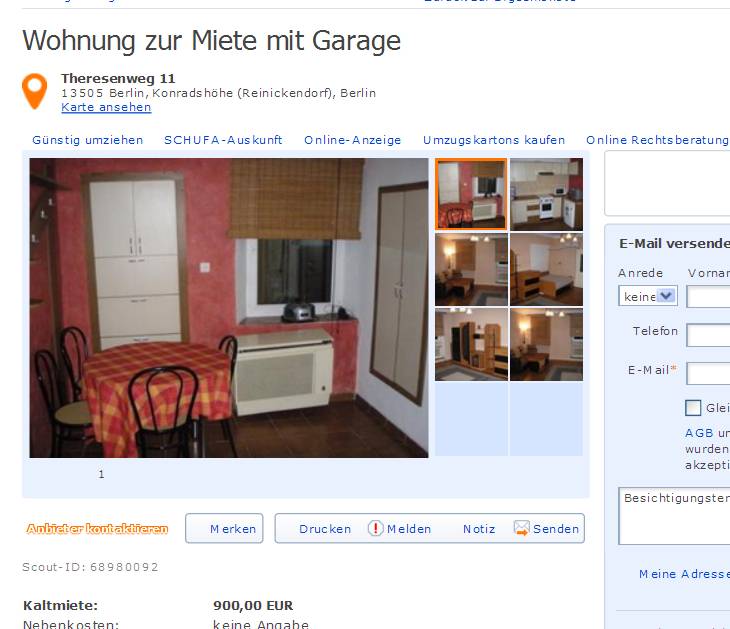The height and width of the screenshot is (629, 730).
Task: Select the kitchen photo thumbnail
Action: click(546, 194)
